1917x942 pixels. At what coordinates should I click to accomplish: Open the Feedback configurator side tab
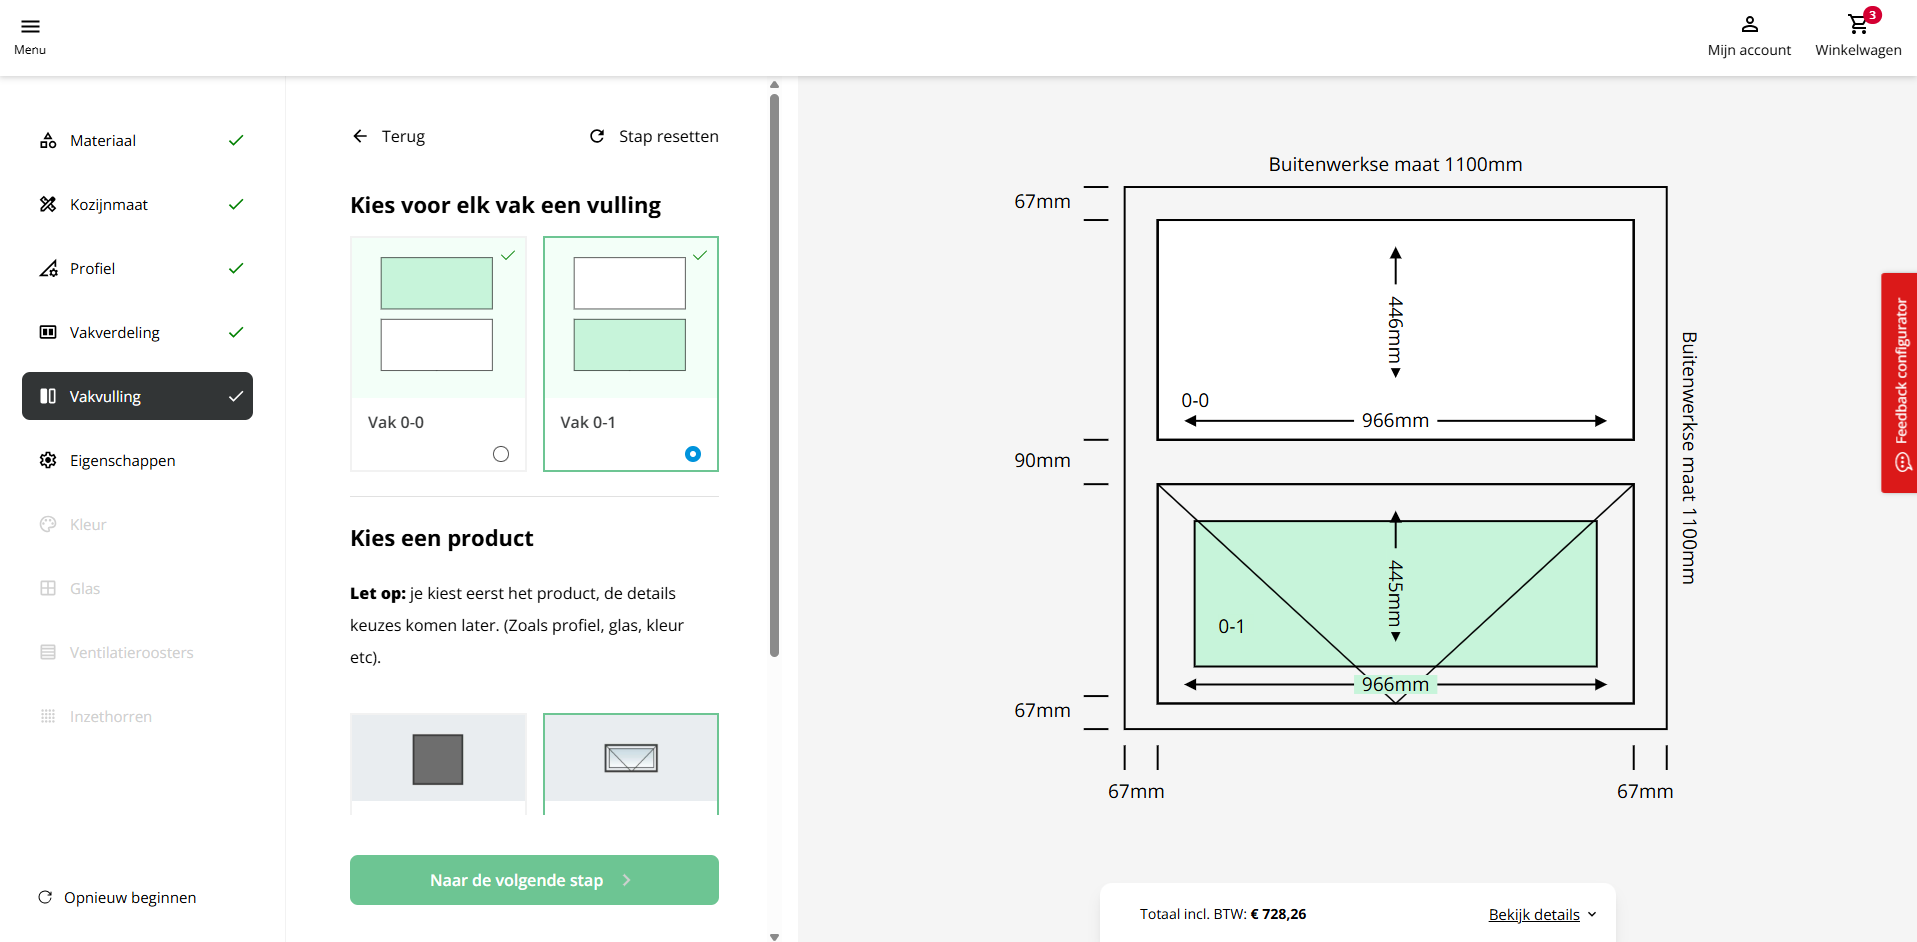coord(1900,383)
